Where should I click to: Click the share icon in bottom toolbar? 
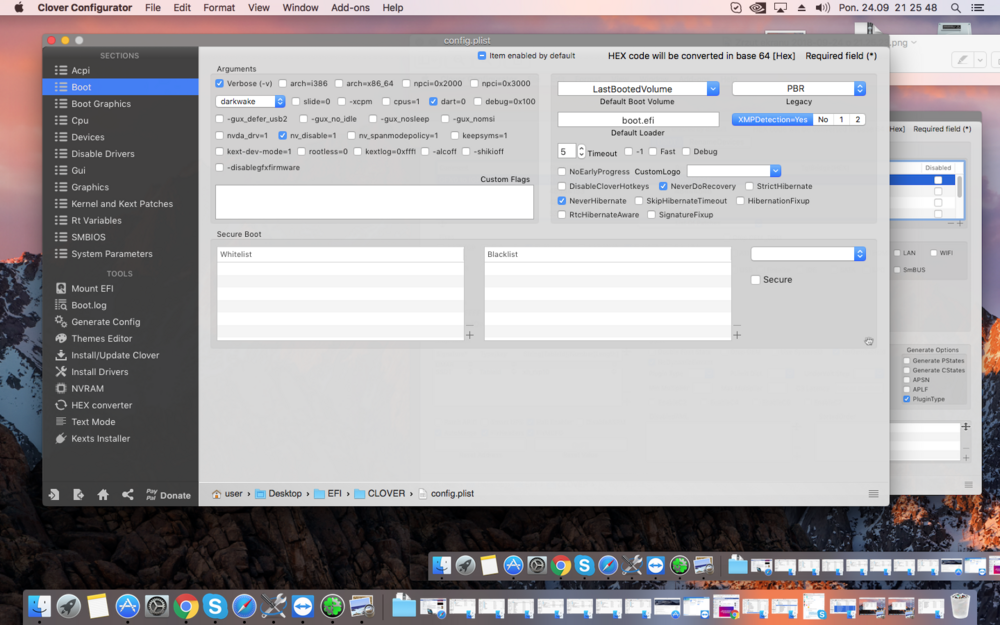coord(128,495)
